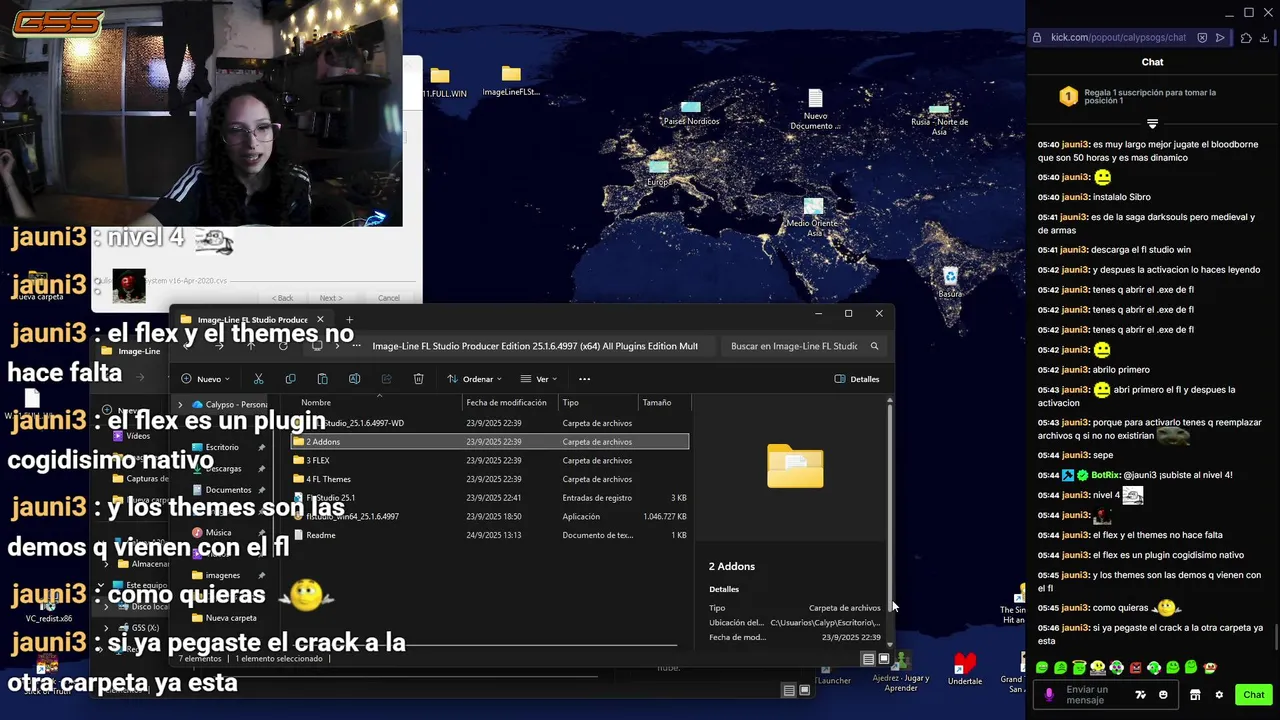Click the Delete trash icon in Explorer toolbar
The height and width of the screenshot is (720, 1280).
(x=418, y=379)
